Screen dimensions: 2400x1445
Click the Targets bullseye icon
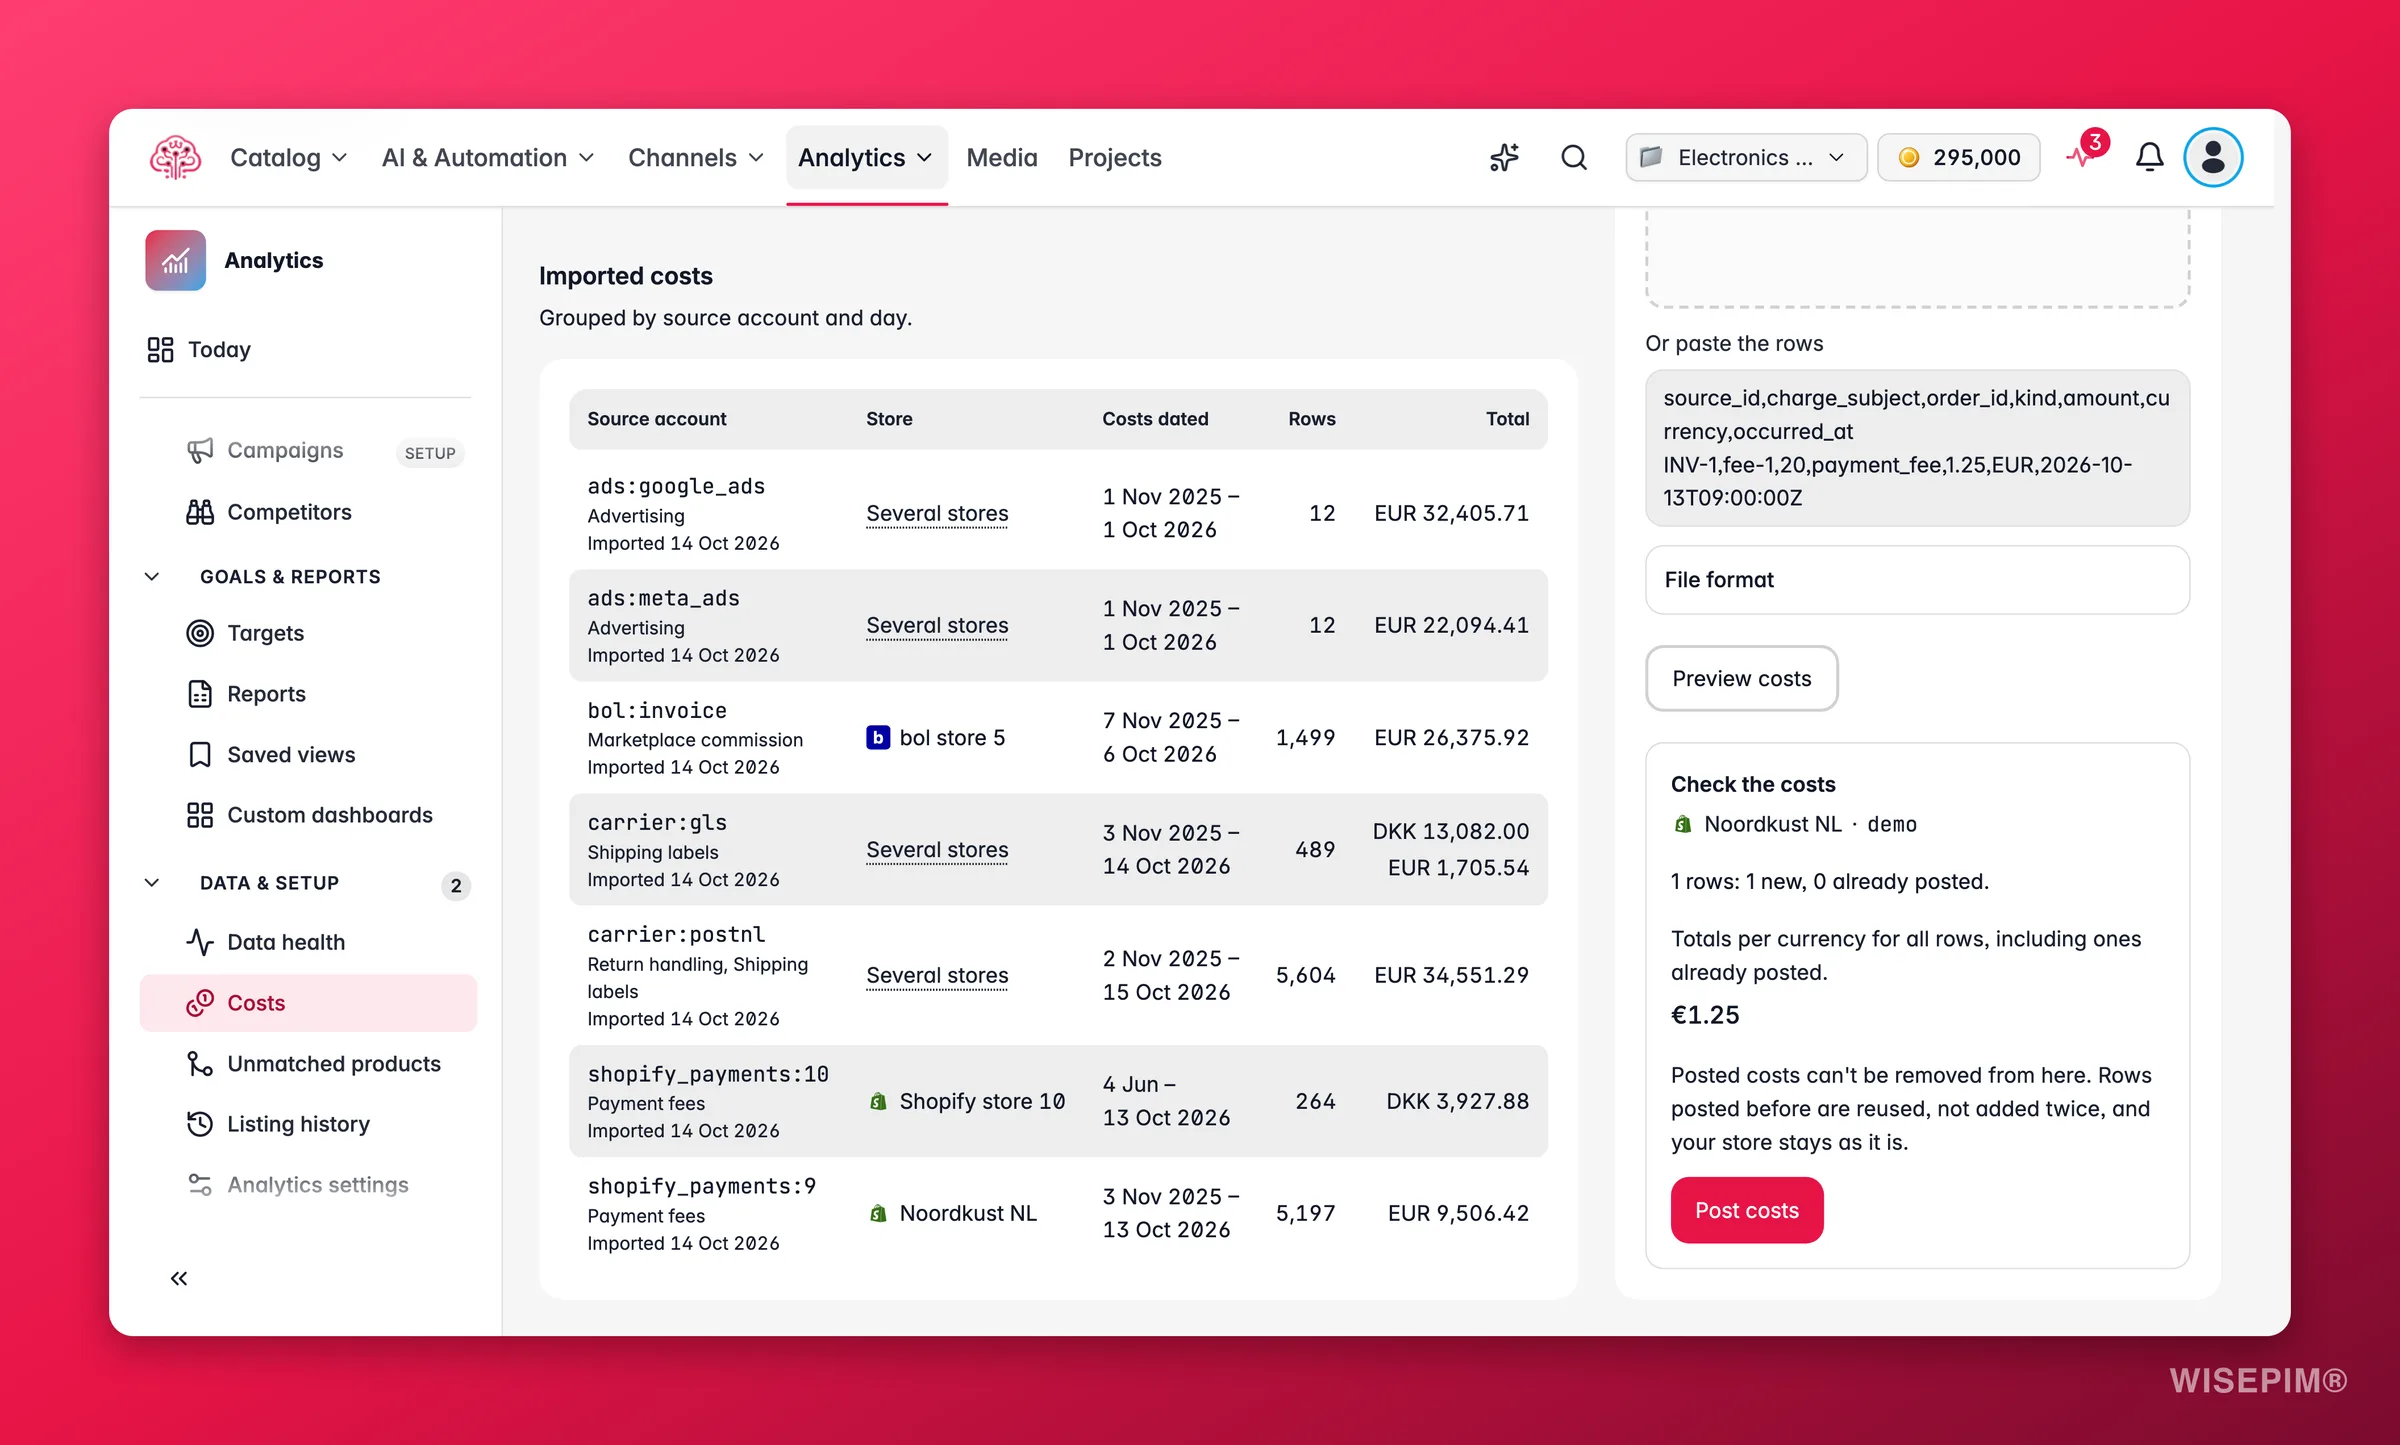tap(200, 633)
